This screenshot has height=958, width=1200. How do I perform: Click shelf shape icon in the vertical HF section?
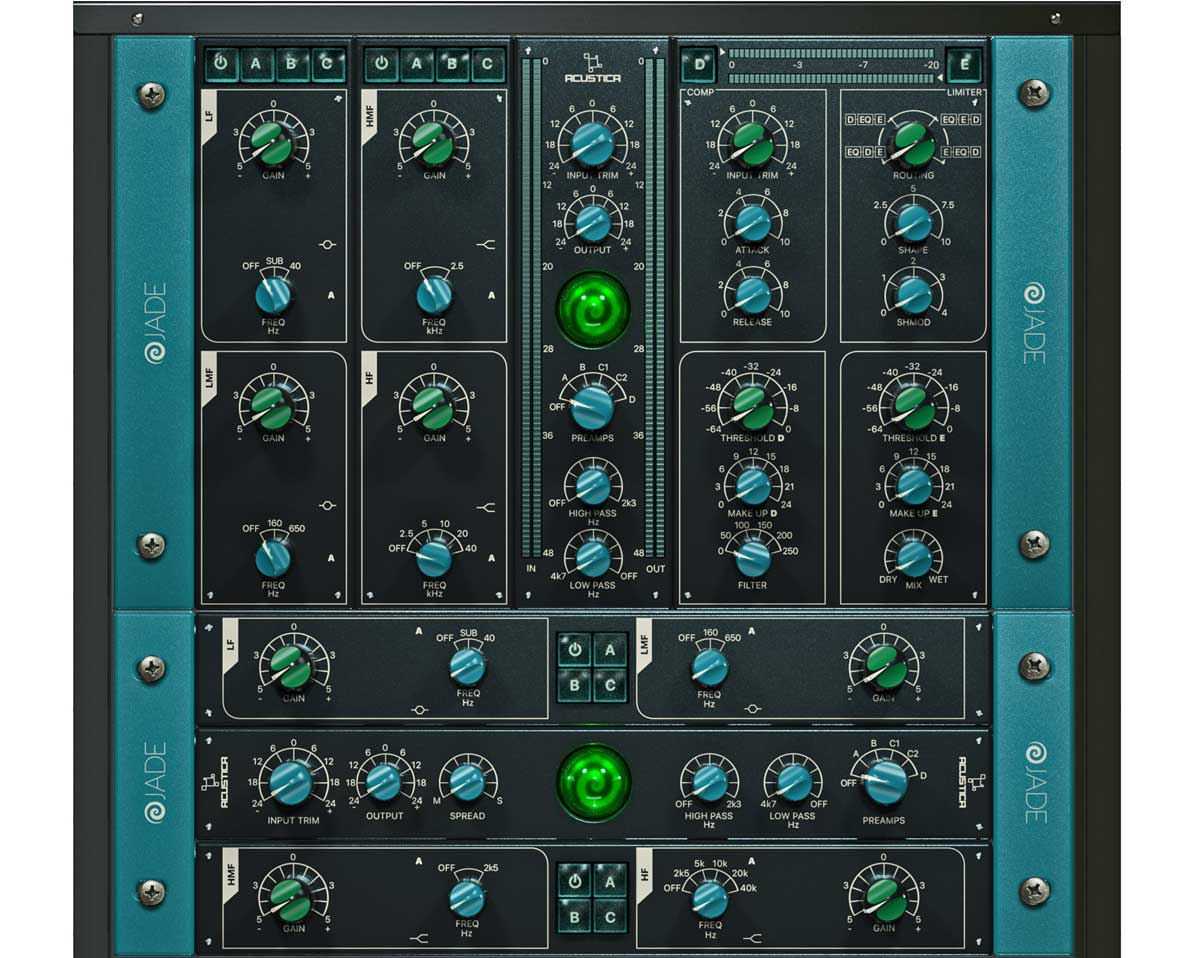(x=487, y=507)
